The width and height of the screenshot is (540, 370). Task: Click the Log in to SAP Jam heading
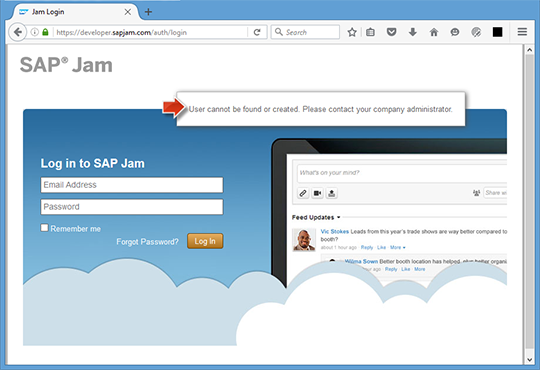pyautogui.click(x=93, y=163)
